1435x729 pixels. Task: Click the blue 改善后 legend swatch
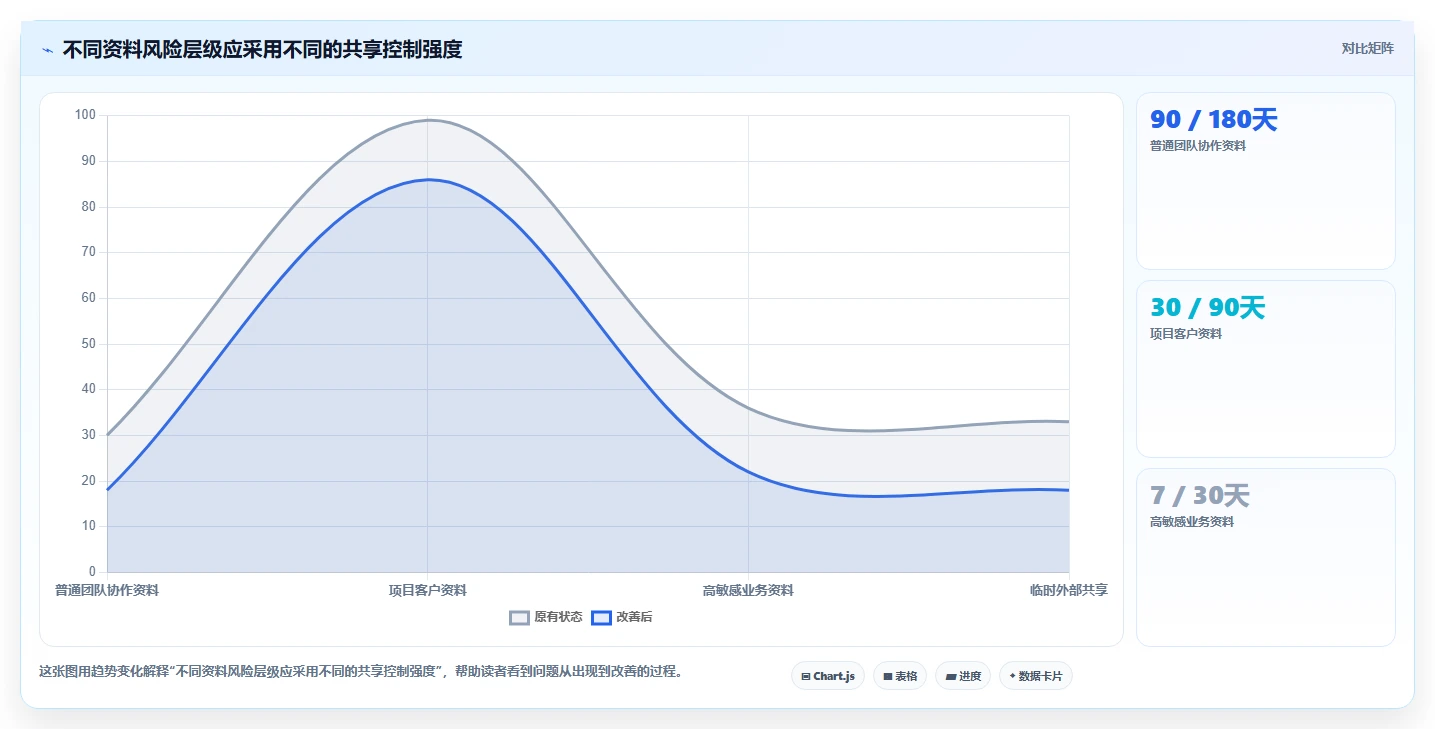point(601,617)
